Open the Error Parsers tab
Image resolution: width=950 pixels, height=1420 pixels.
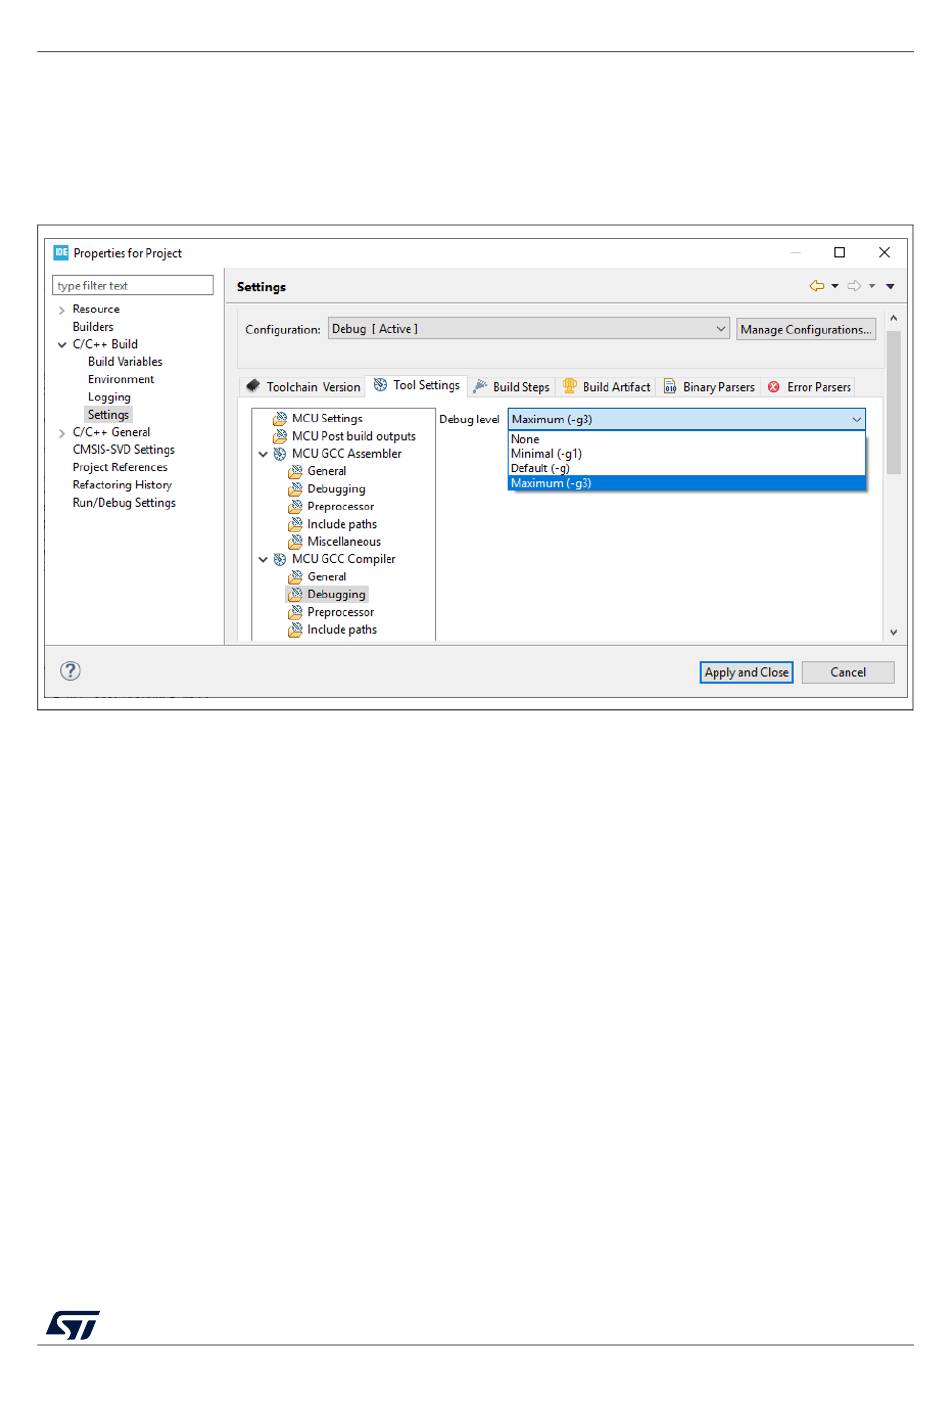pos(809,387)
